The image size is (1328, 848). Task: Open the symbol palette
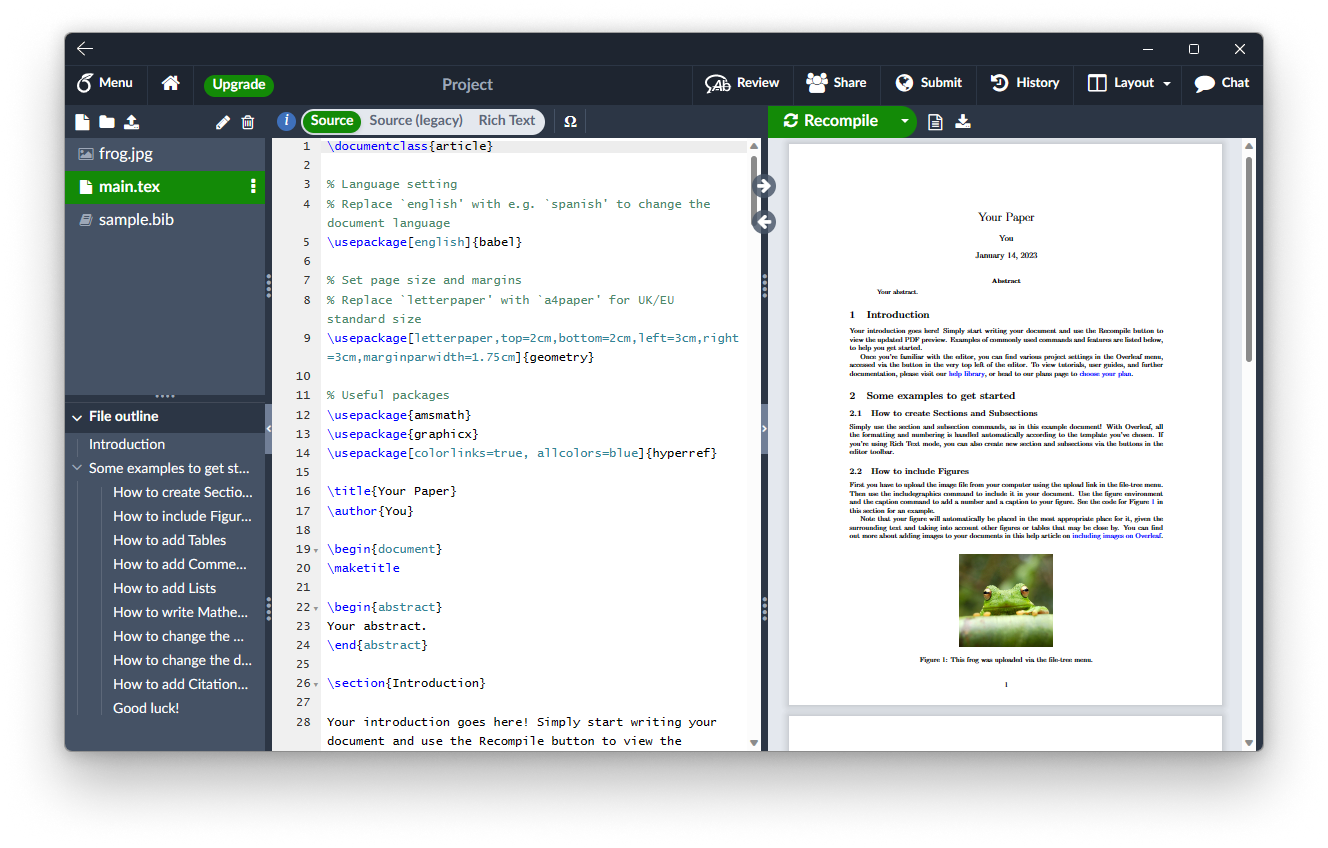click(x=570, y=121)
